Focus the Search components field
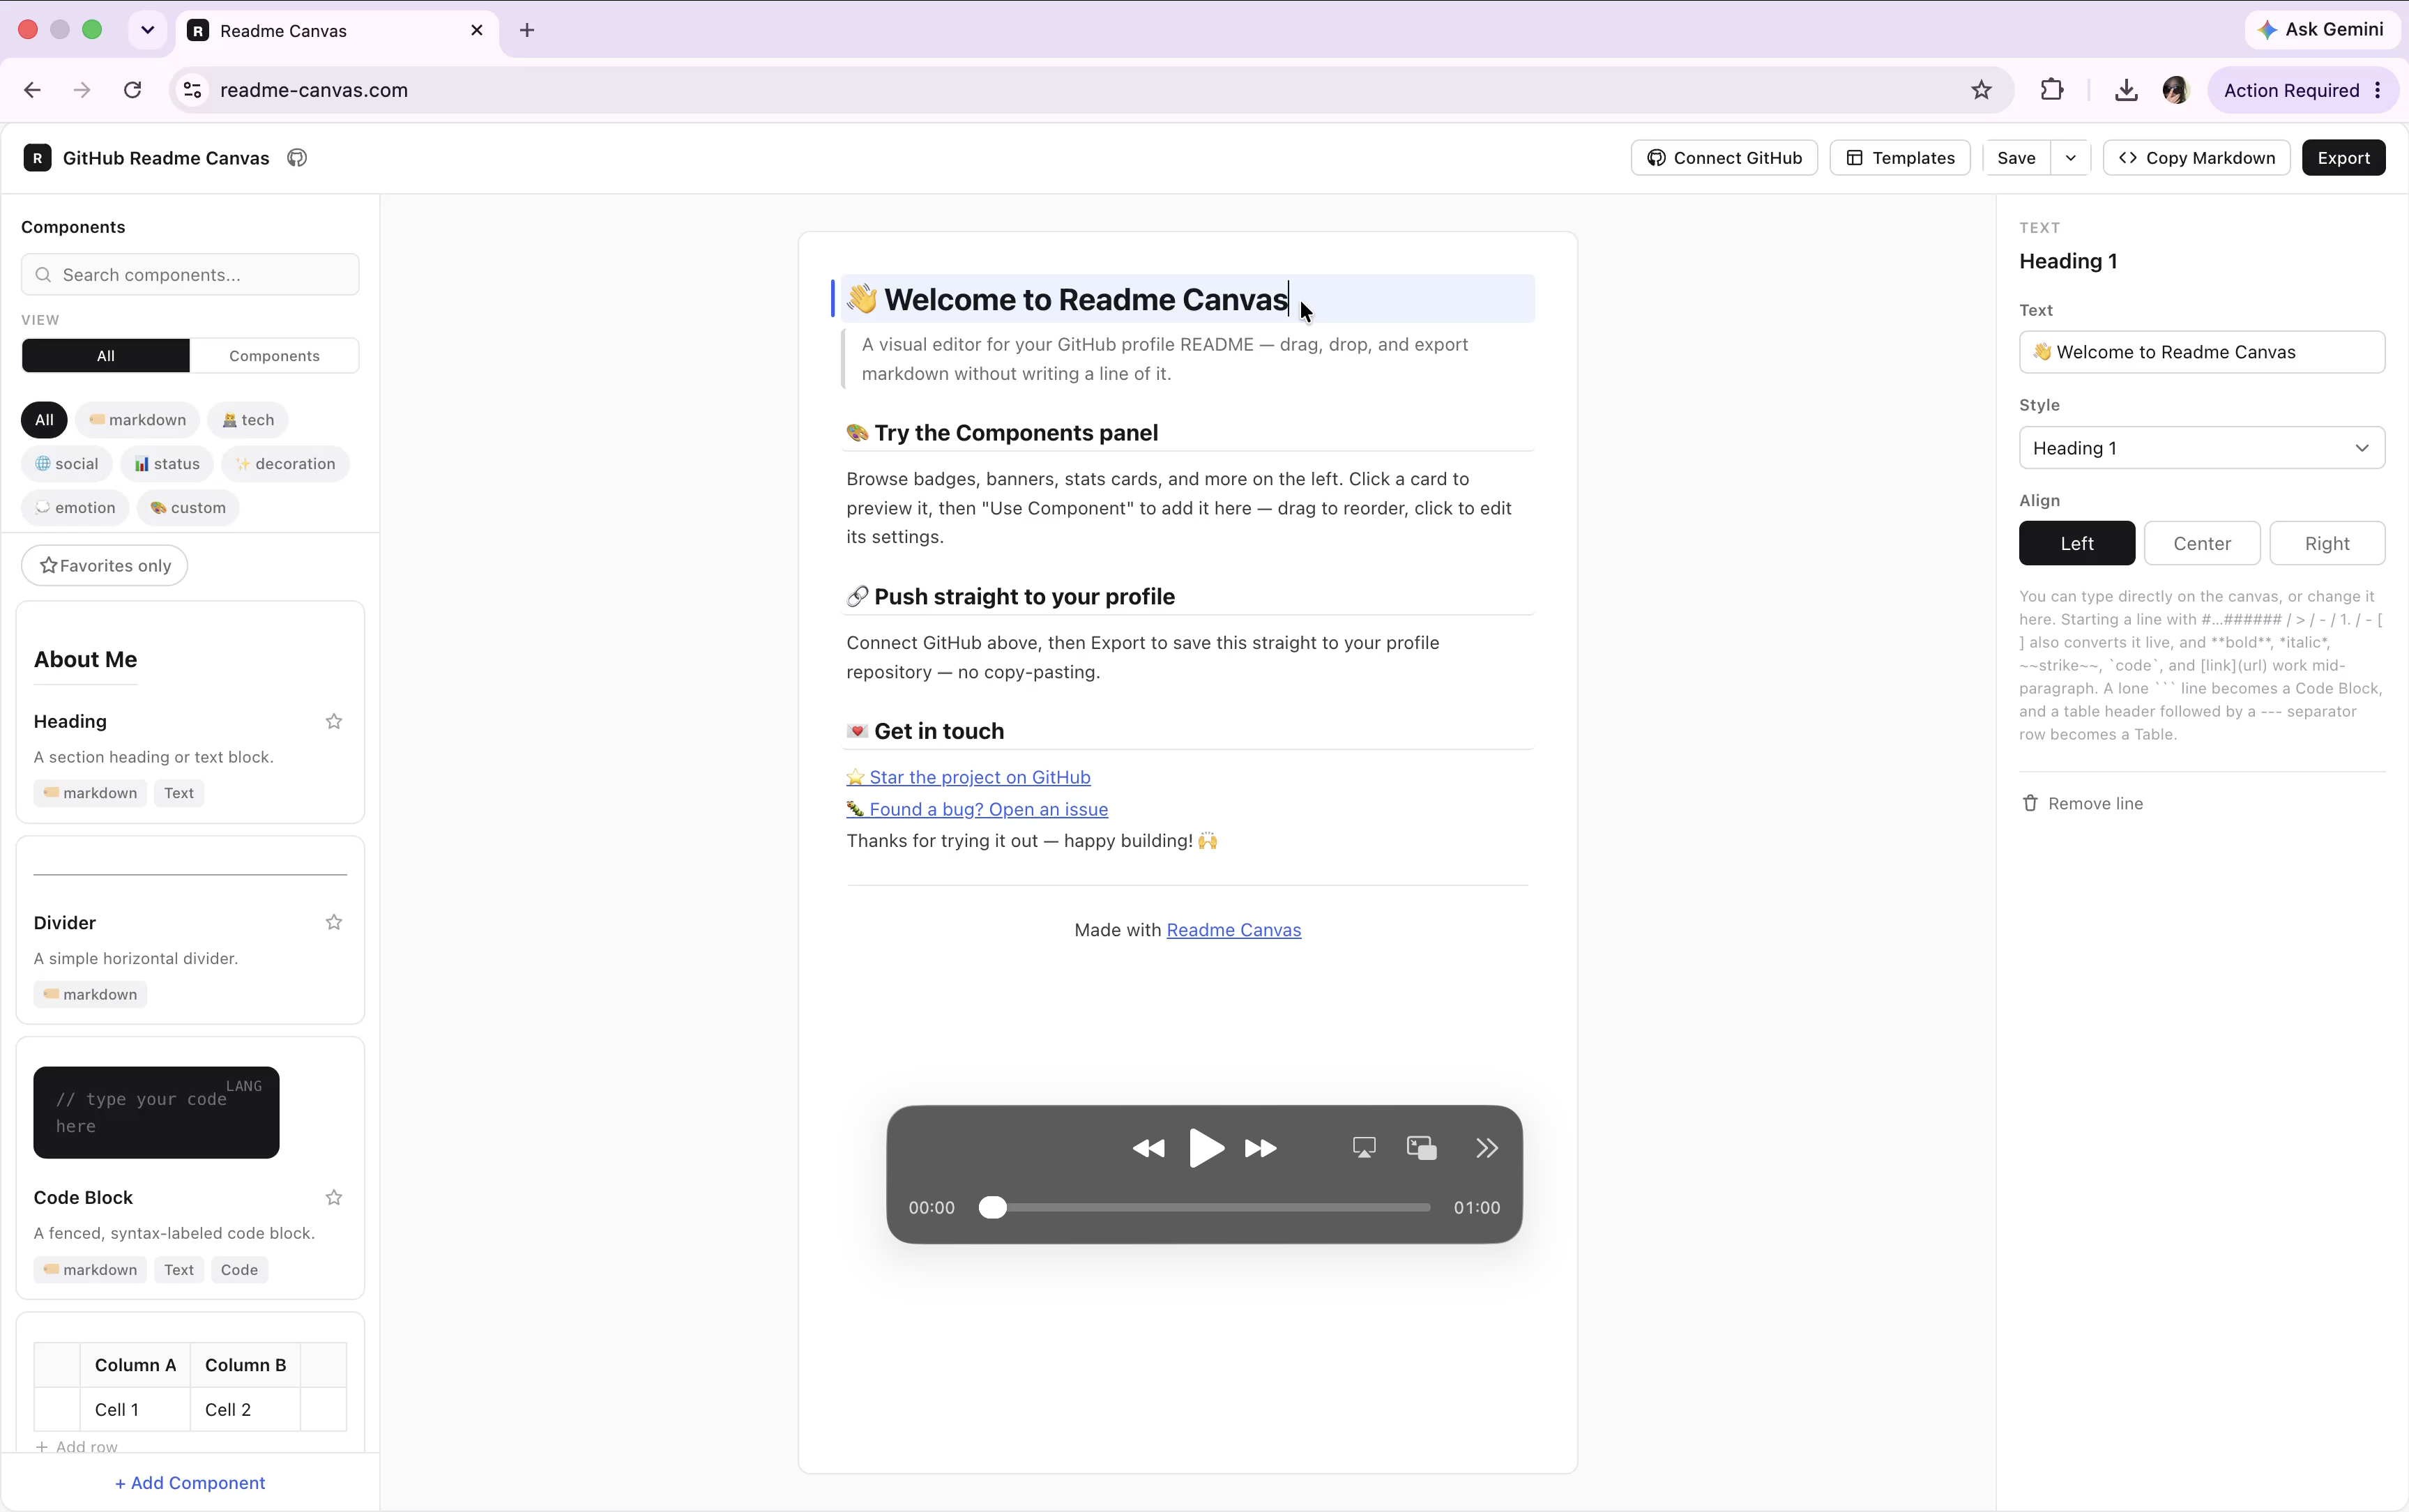The image size is (2409, 1512). click(190, 275)
